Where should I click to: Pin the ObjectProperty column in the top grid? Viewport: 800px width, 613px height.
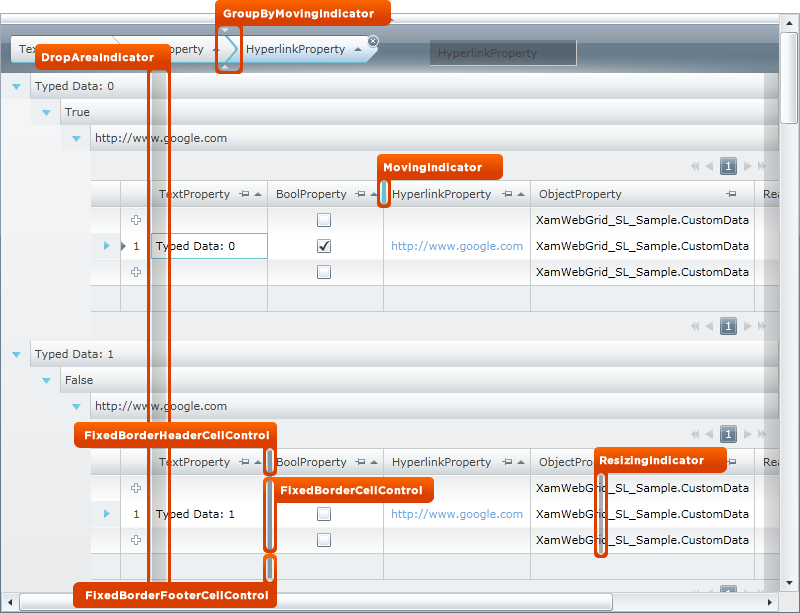click(731, 195)
